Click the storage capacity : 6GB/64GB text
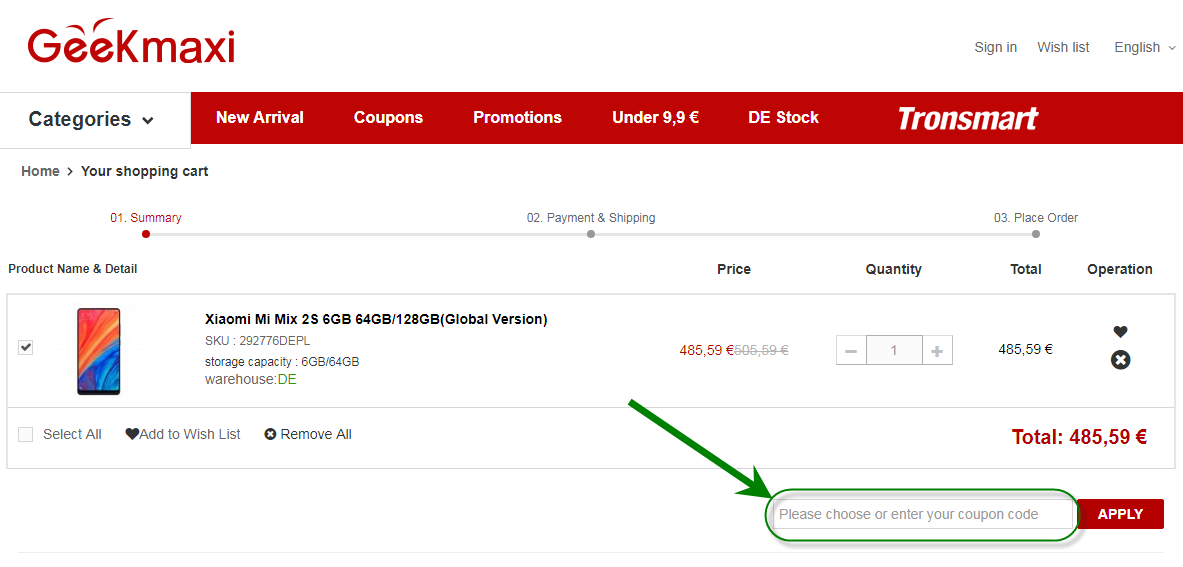The width and height of the screenshot is (1183, 567). 281,362
